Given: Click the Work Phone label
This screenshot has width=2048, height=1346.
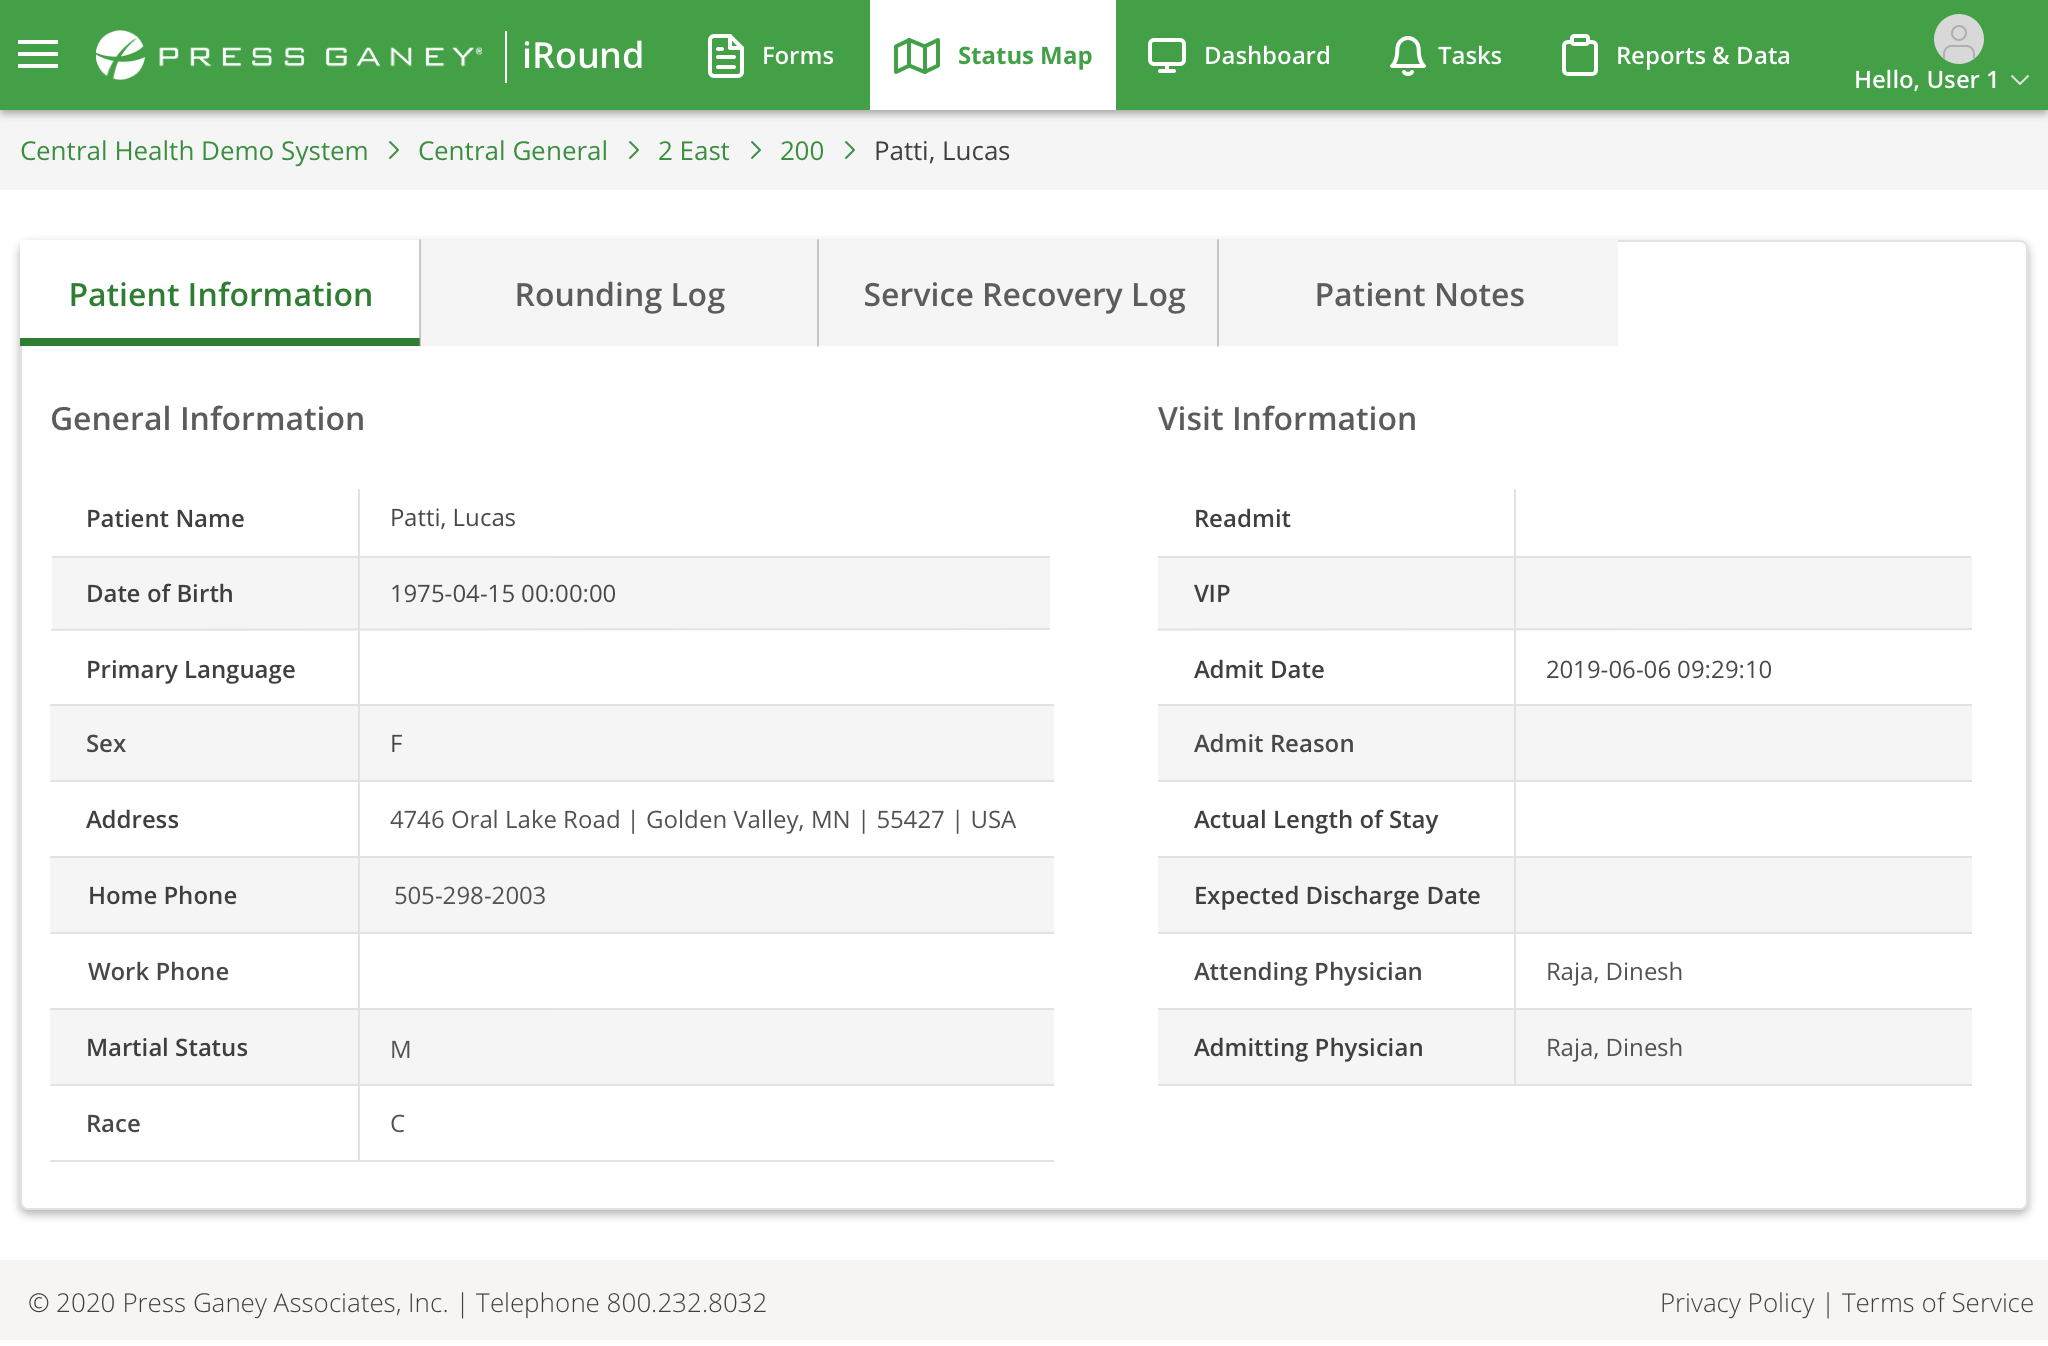Looking at the screenshot, I should pos(158,972).
